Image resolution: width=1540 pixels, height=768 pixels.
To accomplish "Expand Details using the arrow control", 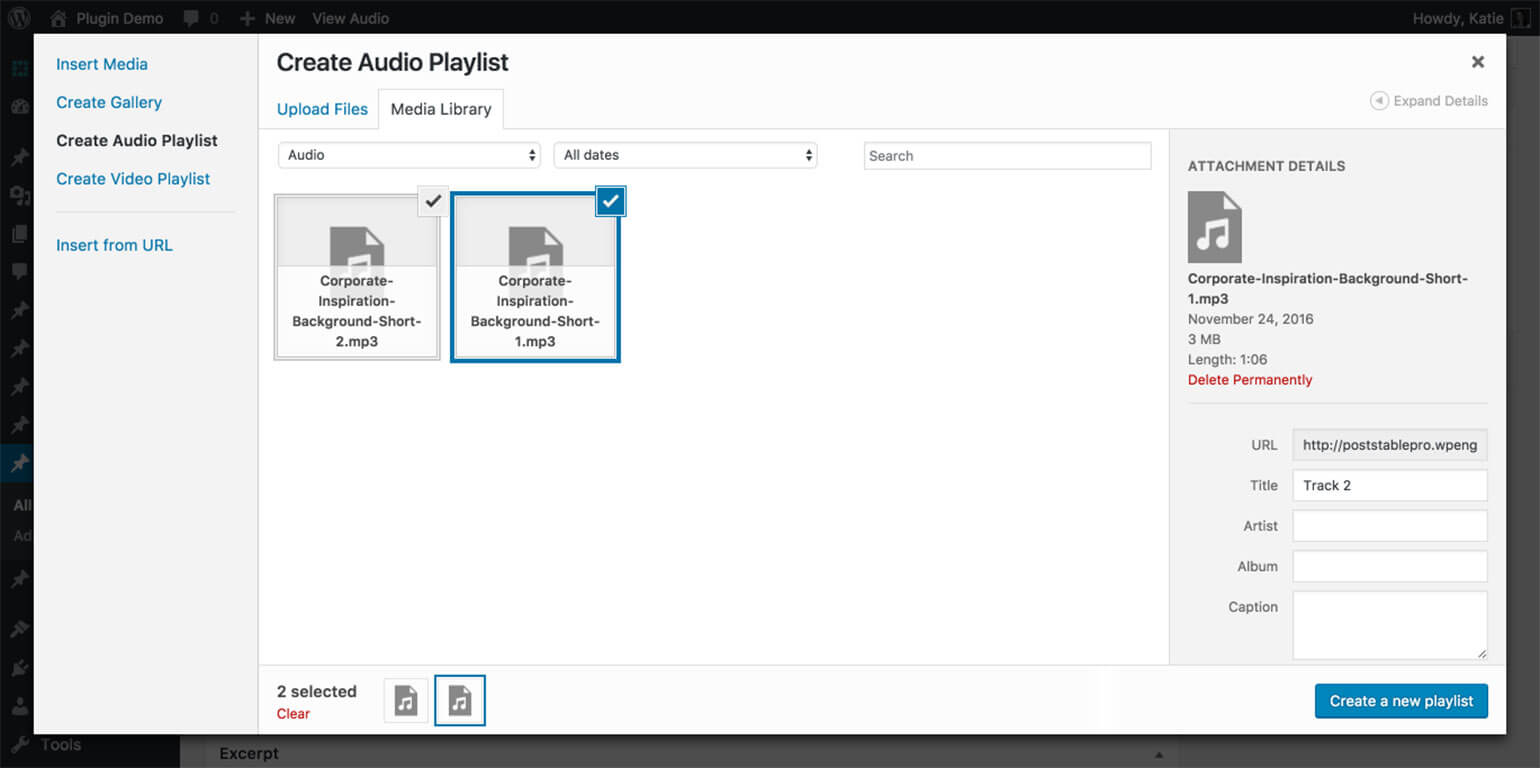I will [1428, 100].
